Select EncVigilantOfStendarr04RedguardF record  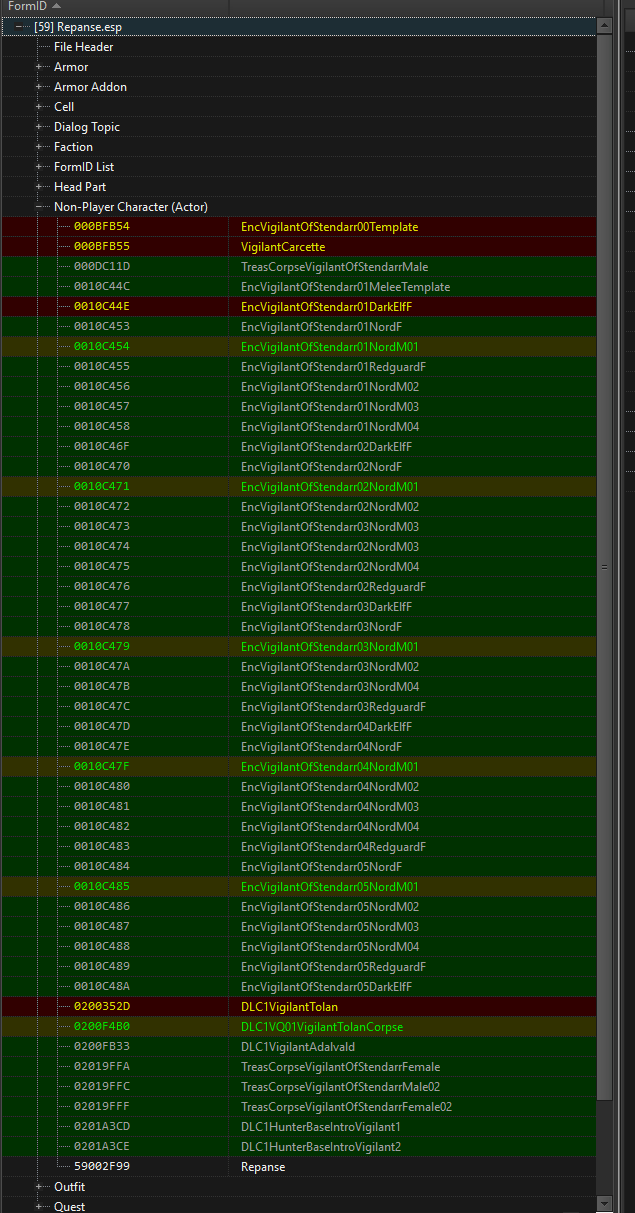(299, 847)
